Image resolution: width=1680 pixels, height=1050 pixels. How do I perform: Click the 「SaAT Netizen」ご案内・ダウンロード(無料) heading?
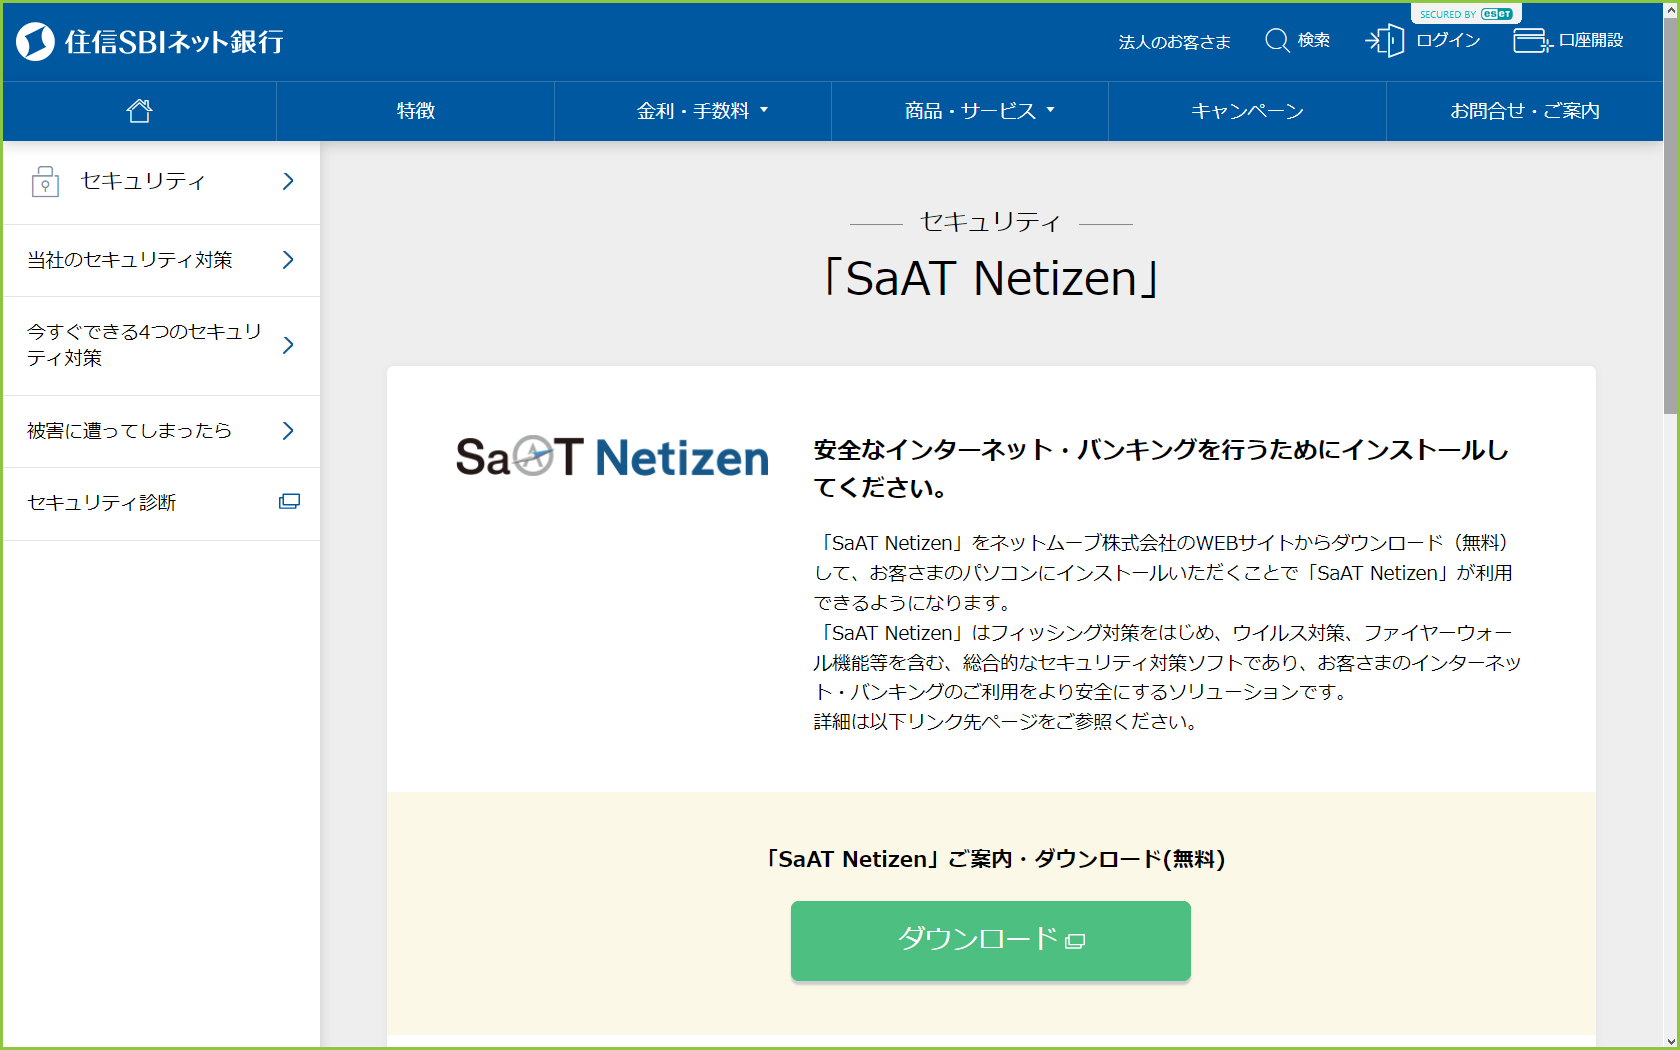coord(996,859)
